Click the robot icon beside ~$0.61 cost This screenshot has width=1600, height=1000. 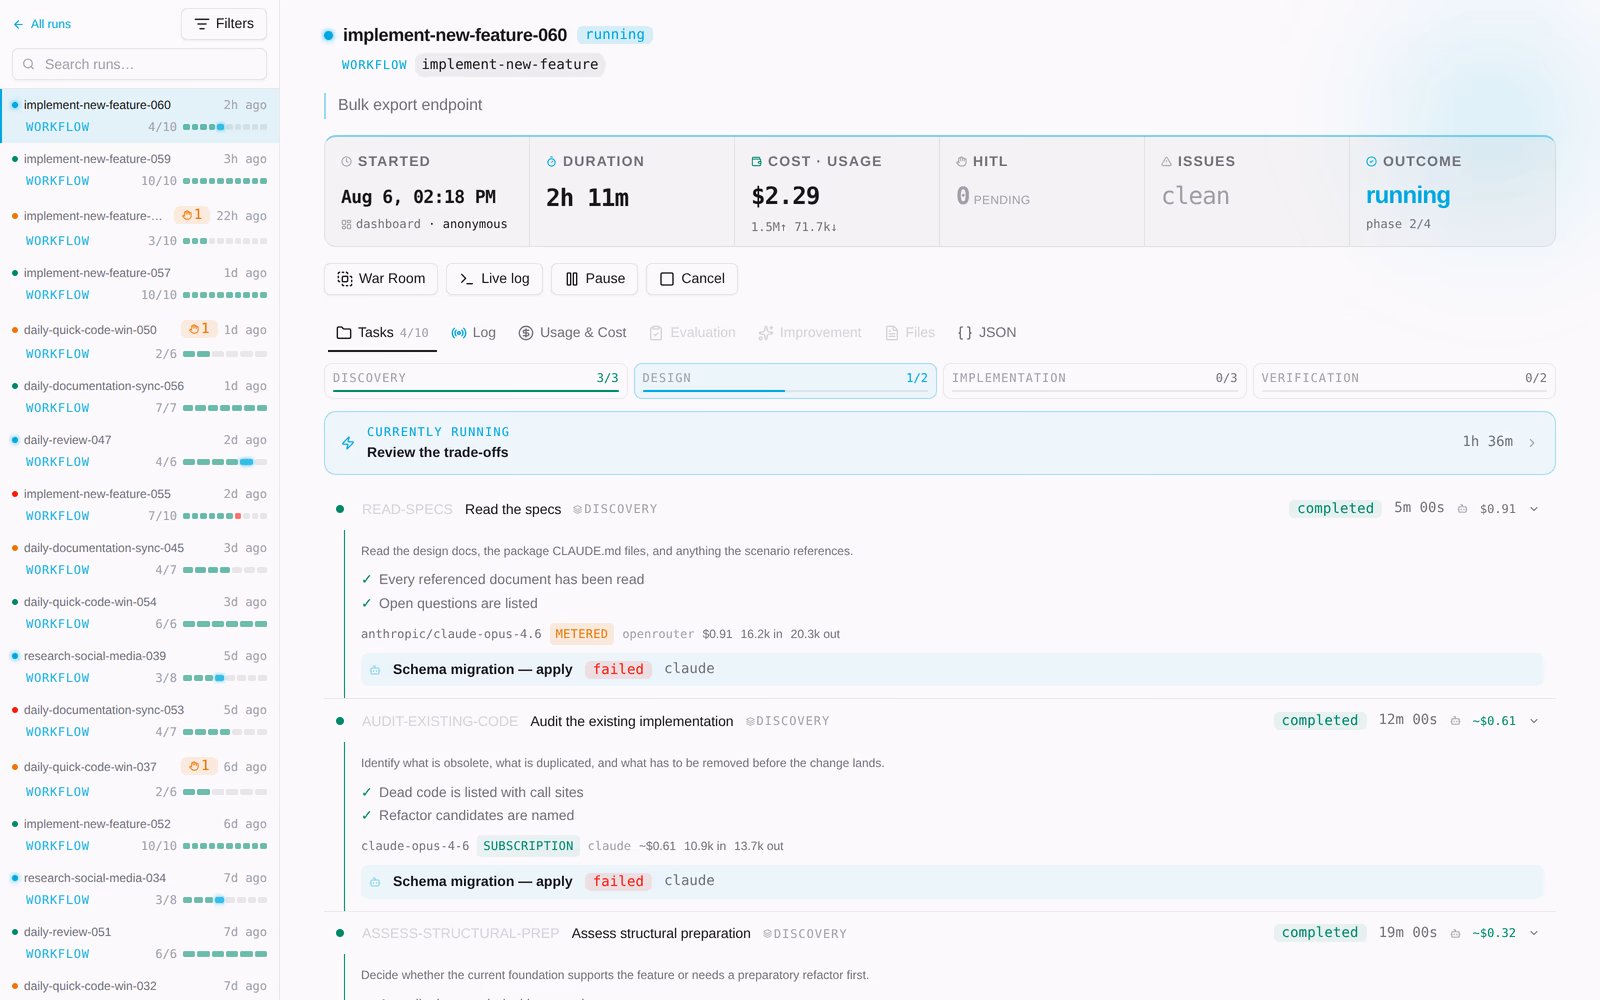pyautogui.click(x=1455, y=721)
